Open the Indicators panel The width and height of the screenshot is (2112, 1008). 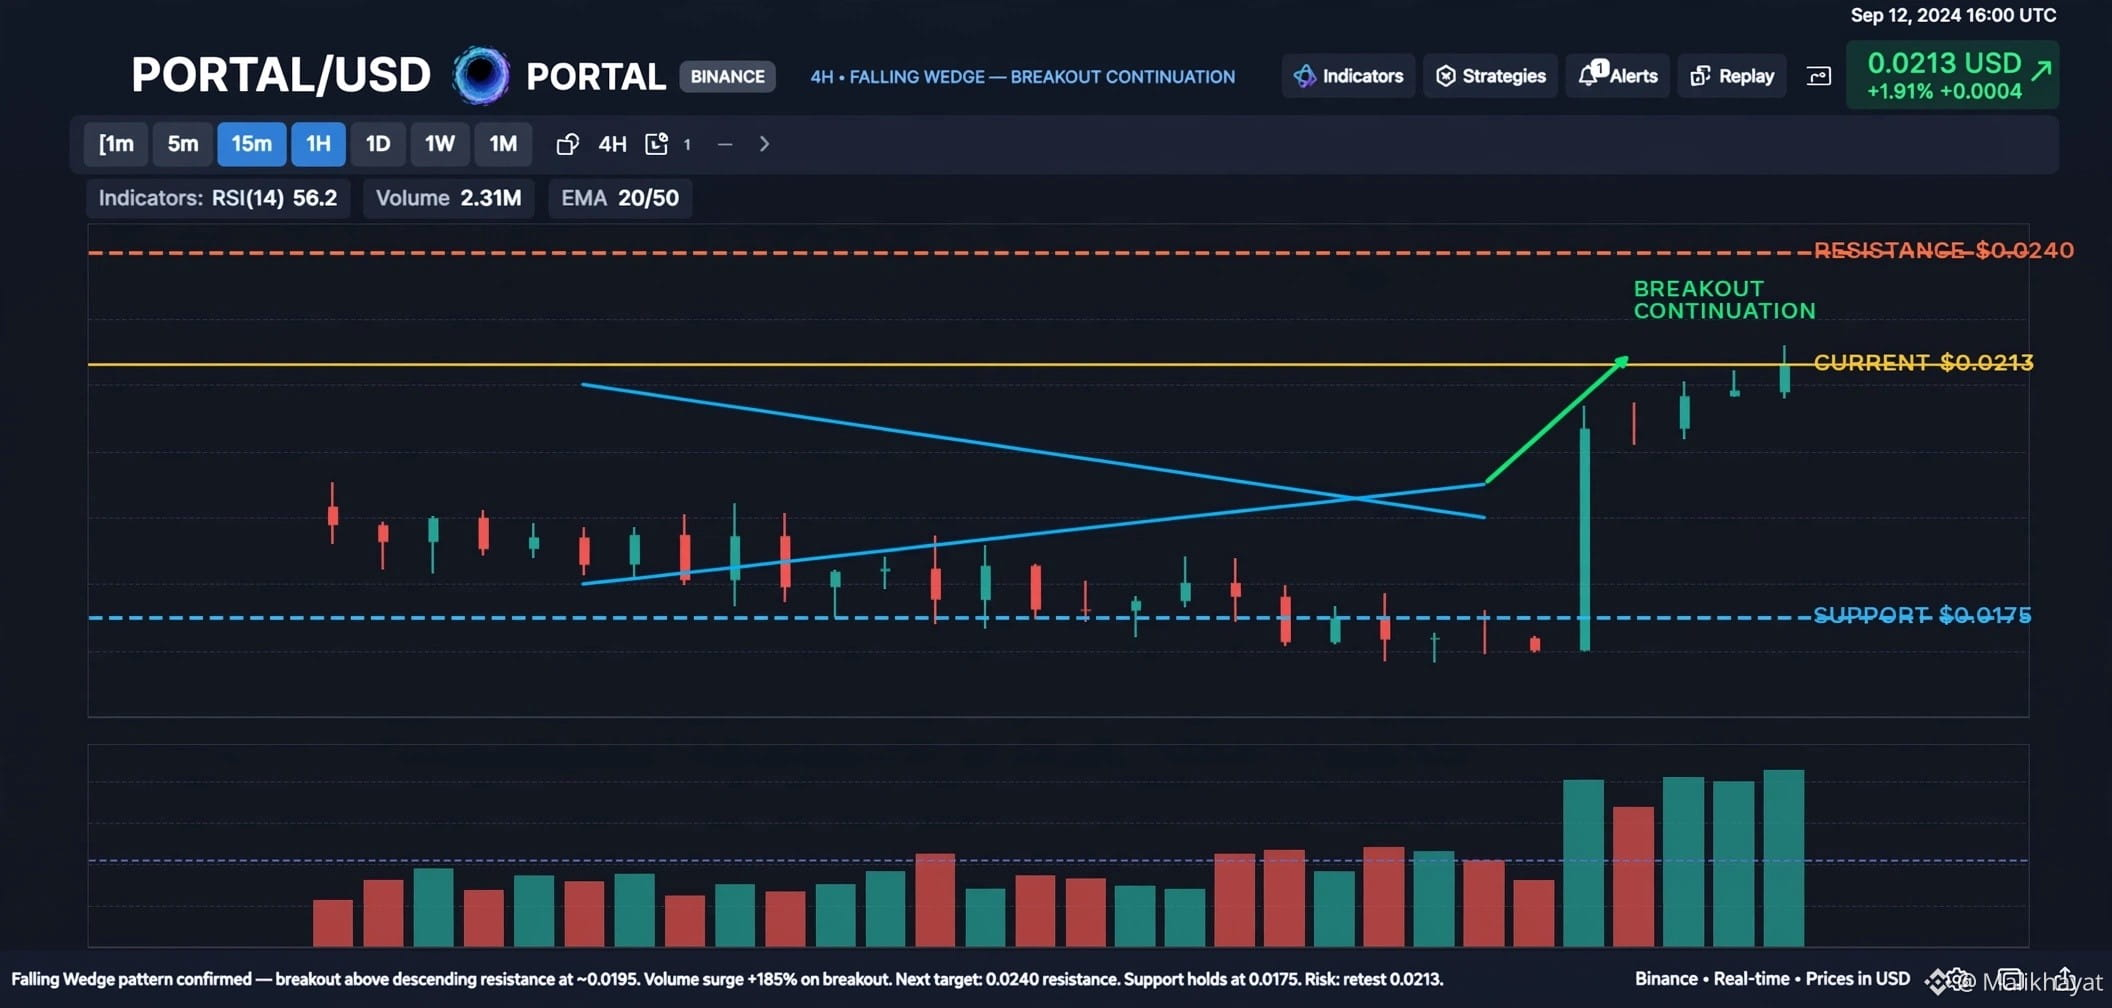click(x=1348, y=76)
